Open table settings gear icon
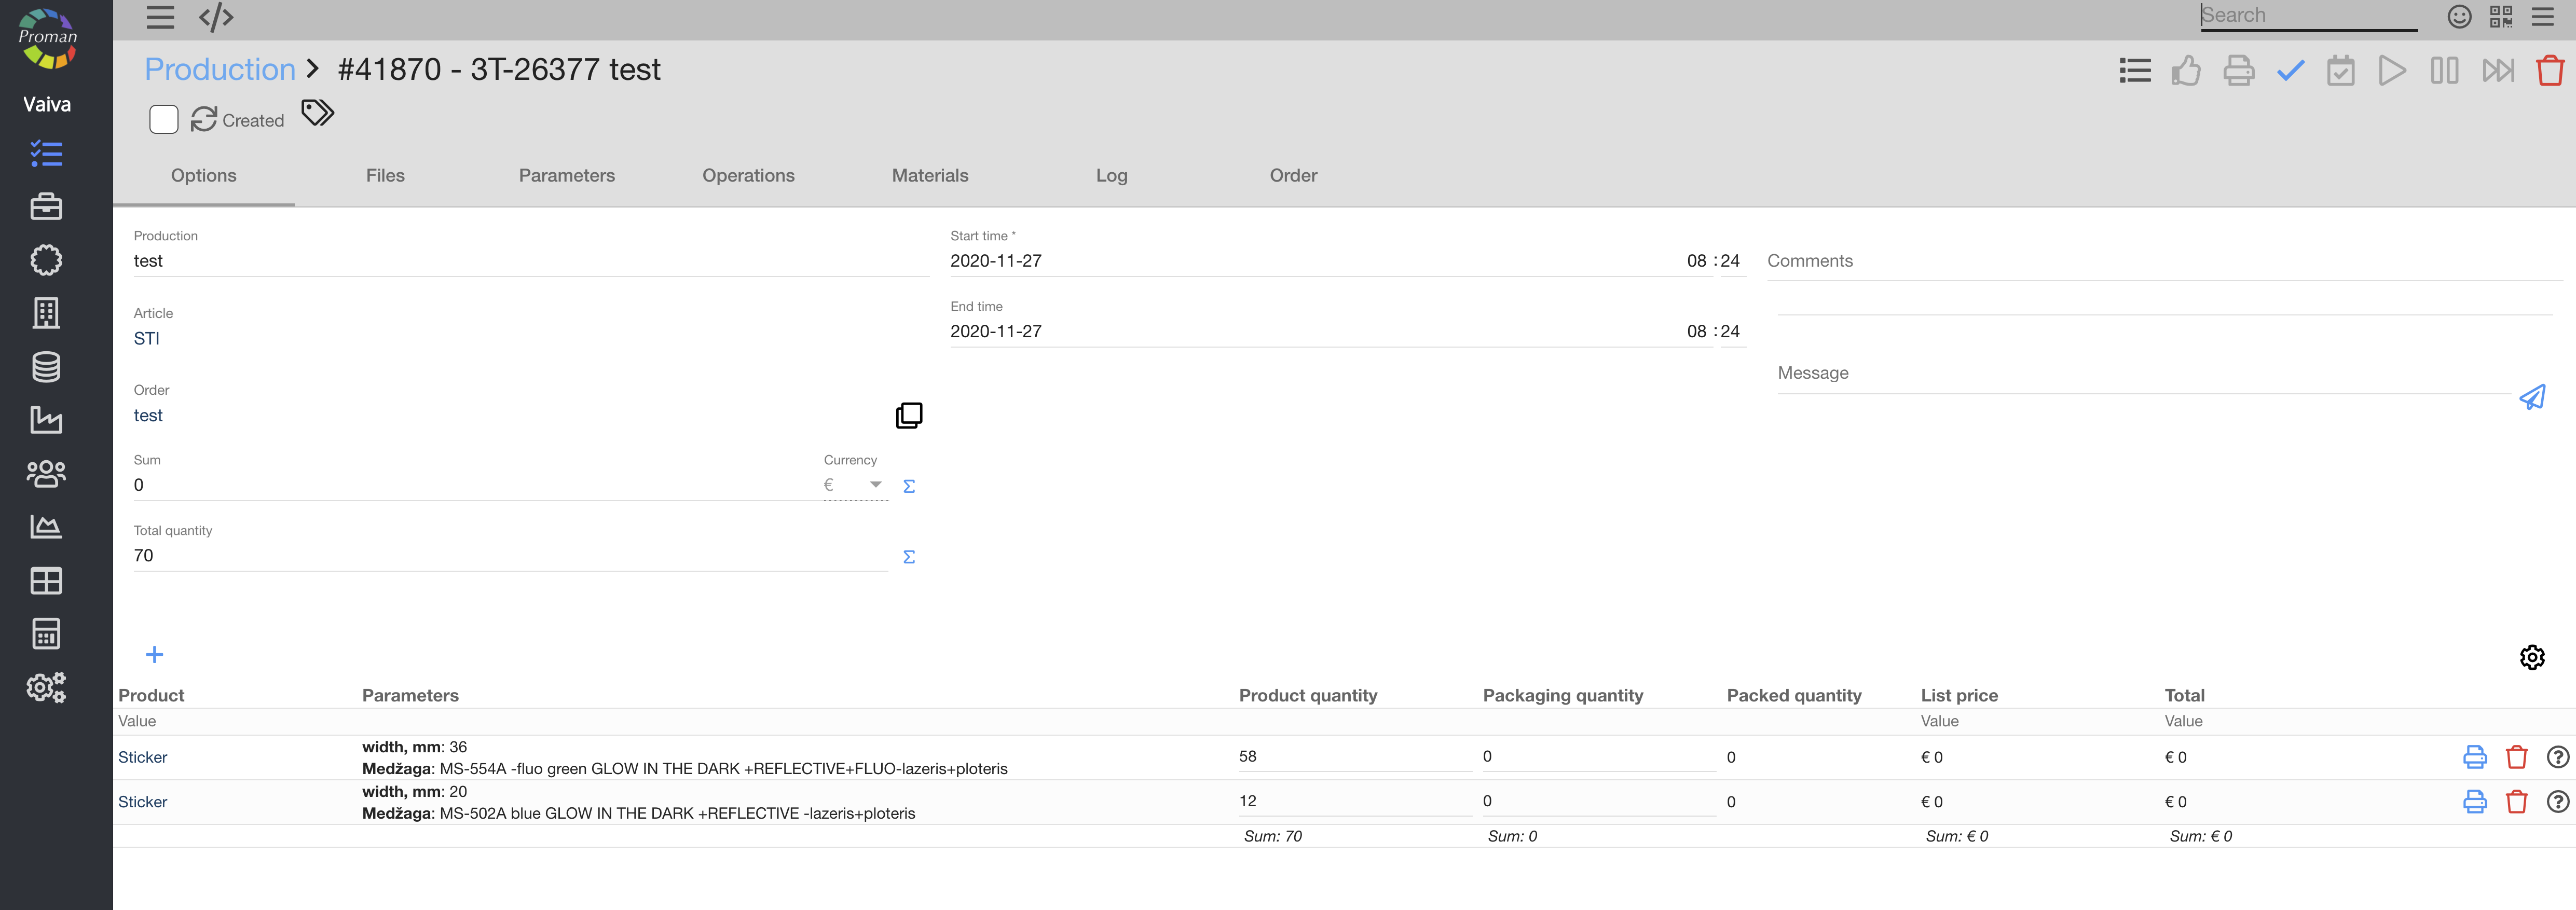 (x=2531, y=657)
